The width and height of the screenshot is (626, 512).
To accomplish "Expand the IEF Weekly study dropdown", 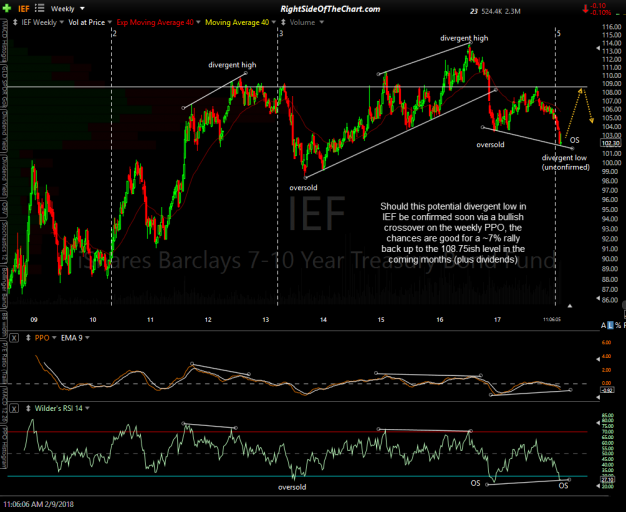I will click(x=61, y=22).
